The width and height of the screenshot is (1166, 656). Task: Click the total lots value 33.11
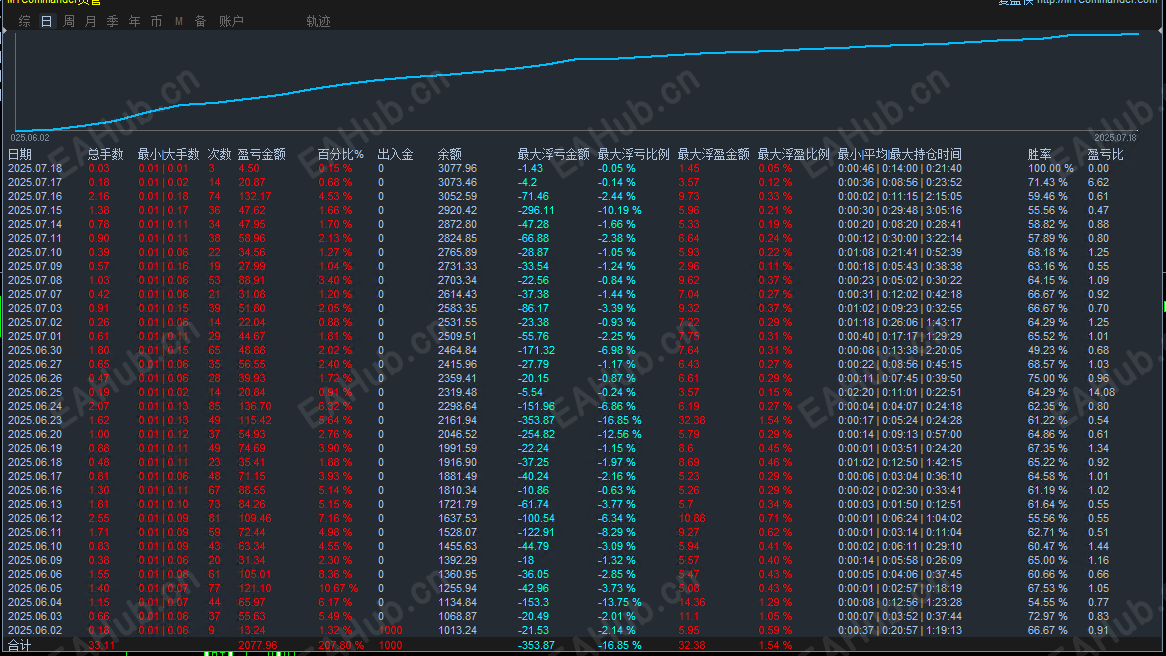coord(102,645)
